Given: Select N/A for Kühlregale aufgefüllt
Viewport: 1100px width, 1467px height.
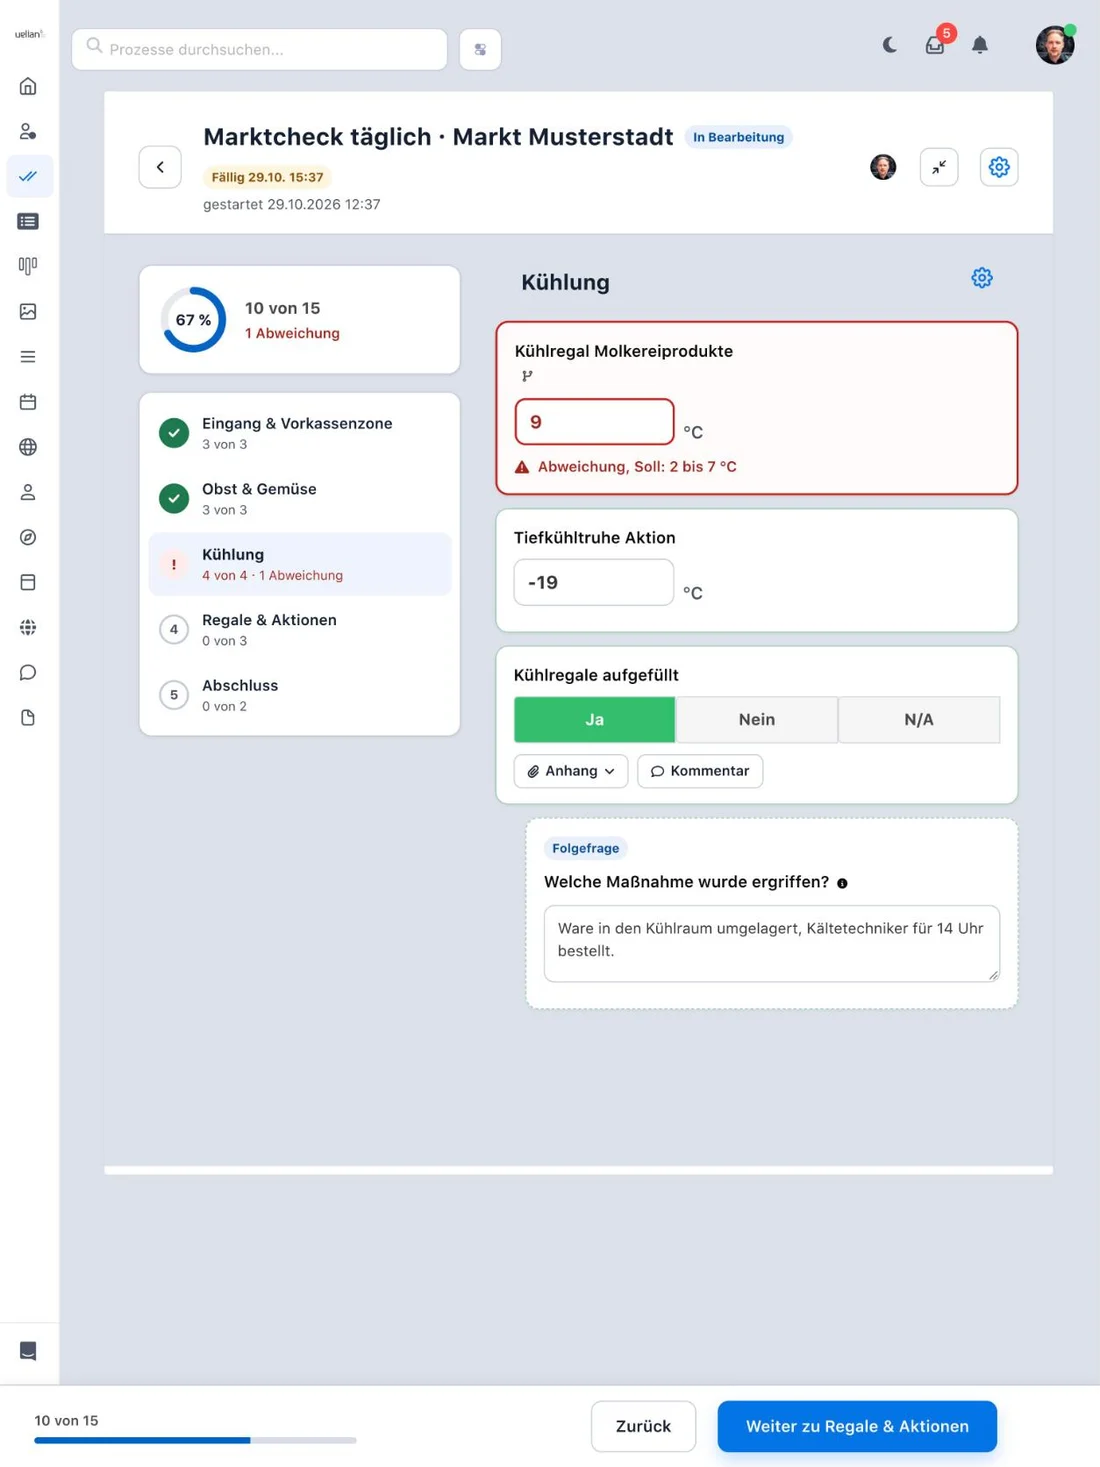Looking at the screenshot, I should pyautogui.click(x=919, y=719).
